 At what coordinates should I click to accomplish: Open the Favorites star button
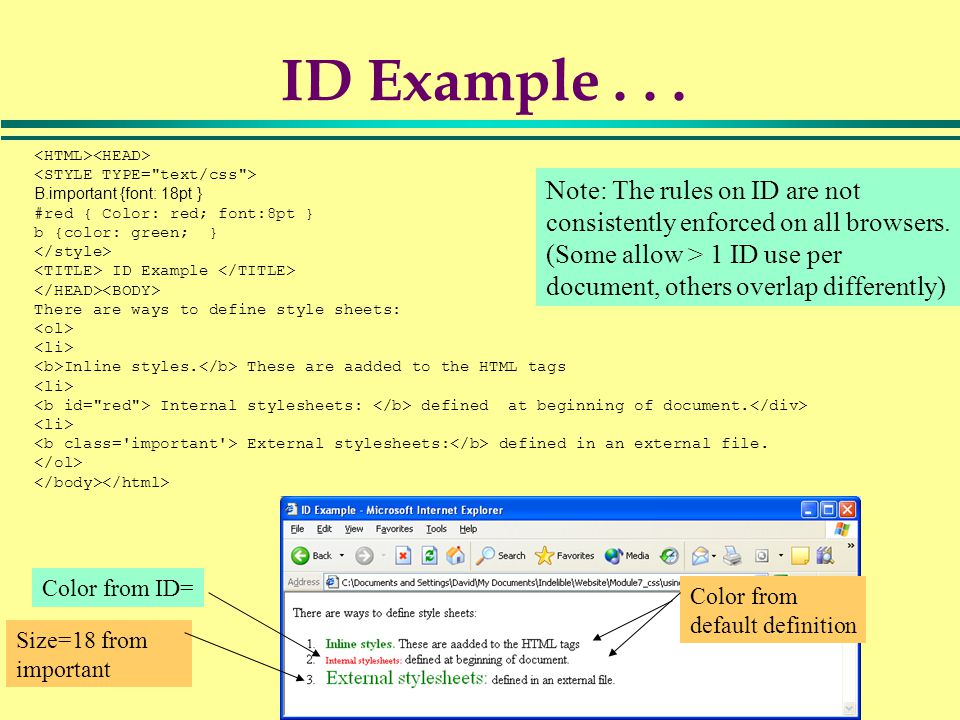pyautogui.click(x=564, y=555)
